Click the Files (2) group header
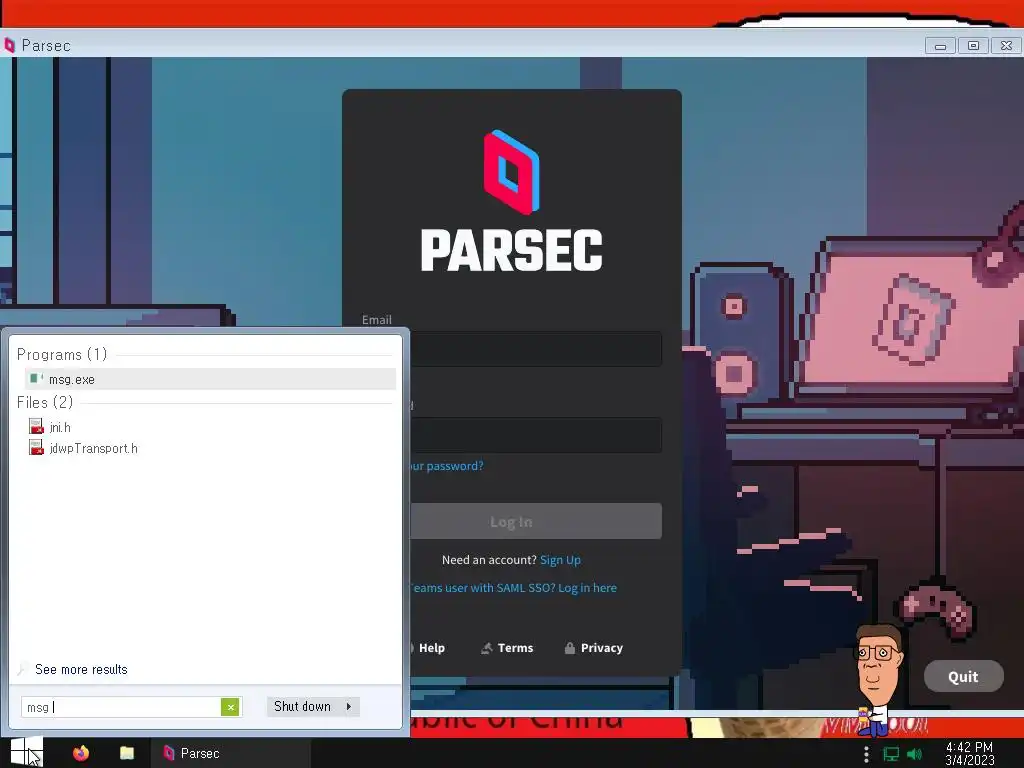Image resolution: width=1024 pixels, height=768 pixels. [x=45, y=402]
